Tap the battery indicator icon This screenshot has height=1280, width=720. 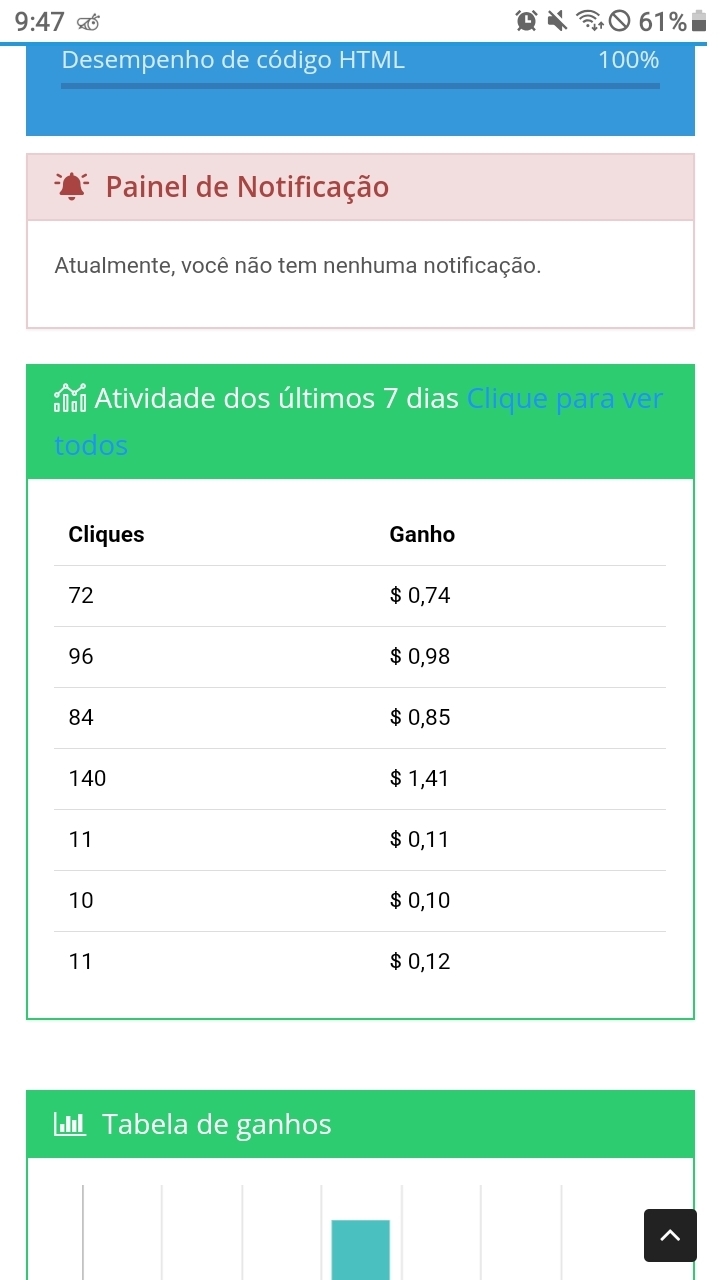[x=698, y=21]
